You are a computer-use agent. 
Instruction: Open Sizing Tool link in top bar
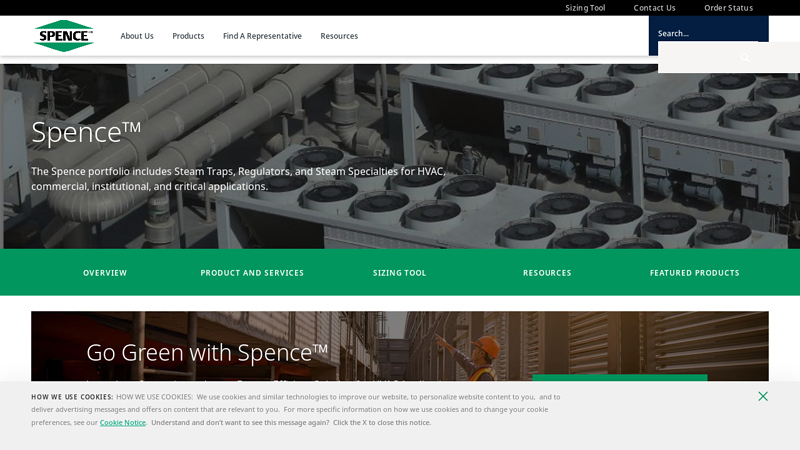tap(585, 8)
